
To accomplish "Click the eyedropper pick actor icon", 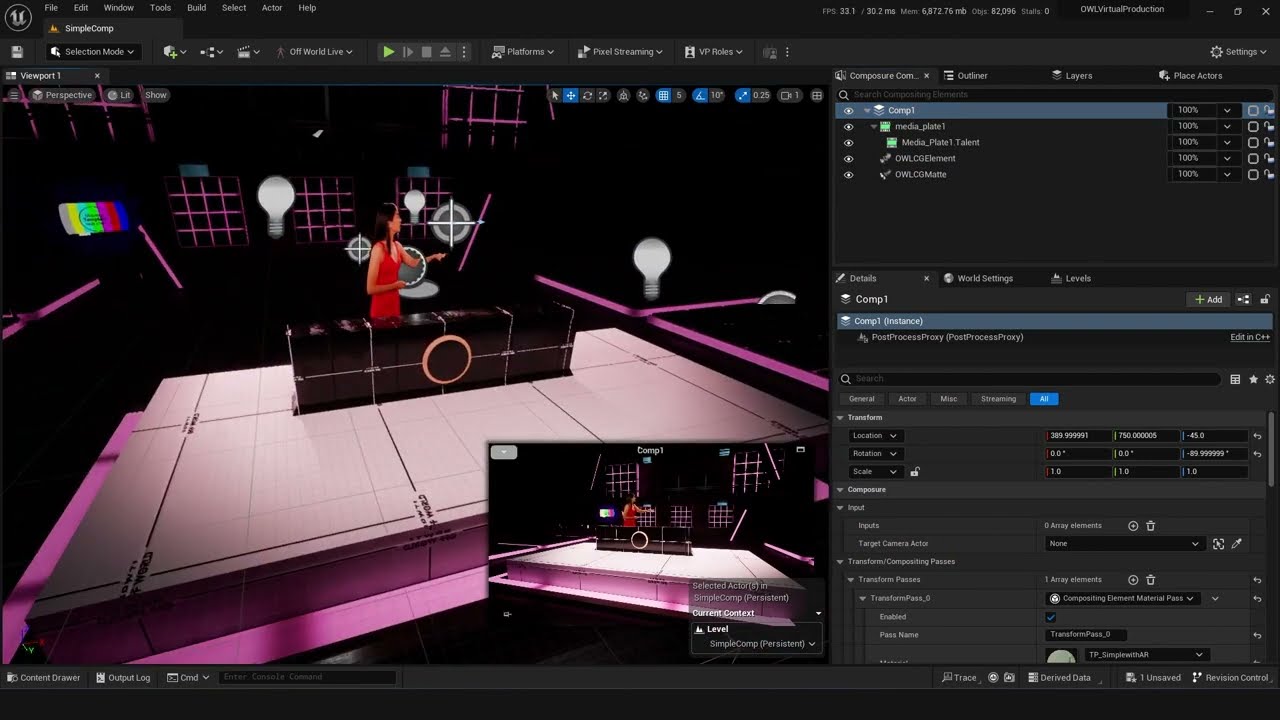I will click(1237, 544).
